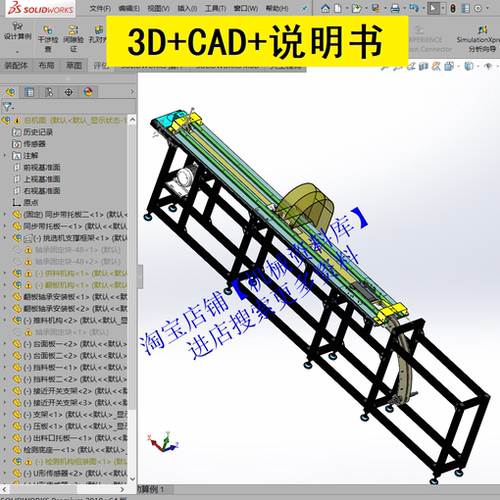Expand the 检测底座一<1> component
The height and width of the screenshot is (500, 500).
click(x=5, y=449)
